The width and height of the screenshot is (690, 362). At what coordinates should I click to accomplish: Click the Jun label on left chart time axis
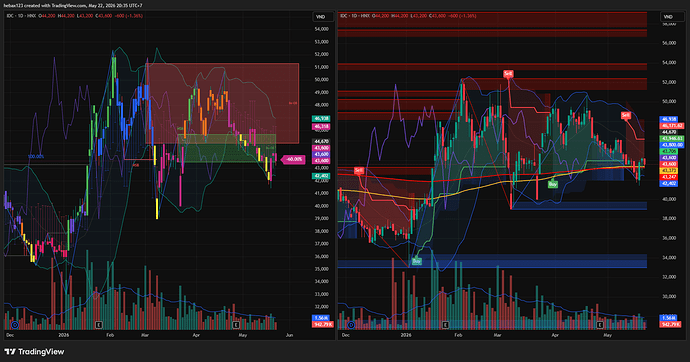[289, 335]
